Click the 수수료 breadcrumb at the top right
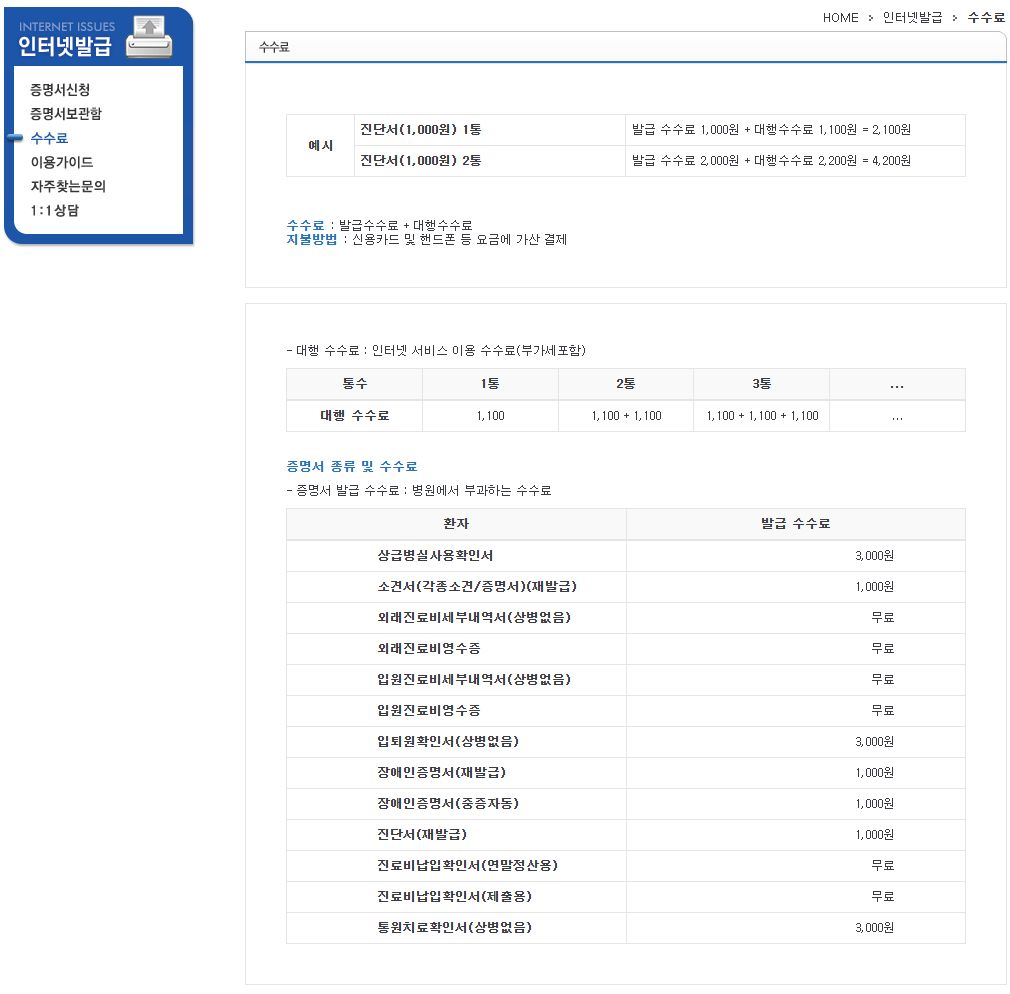 pos(986,17)
